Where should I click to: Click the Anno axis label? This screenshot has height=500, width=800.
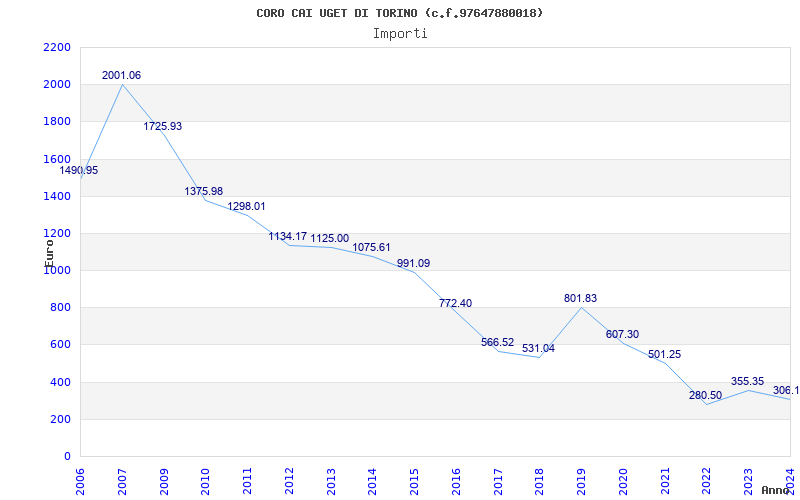(776, 491)
